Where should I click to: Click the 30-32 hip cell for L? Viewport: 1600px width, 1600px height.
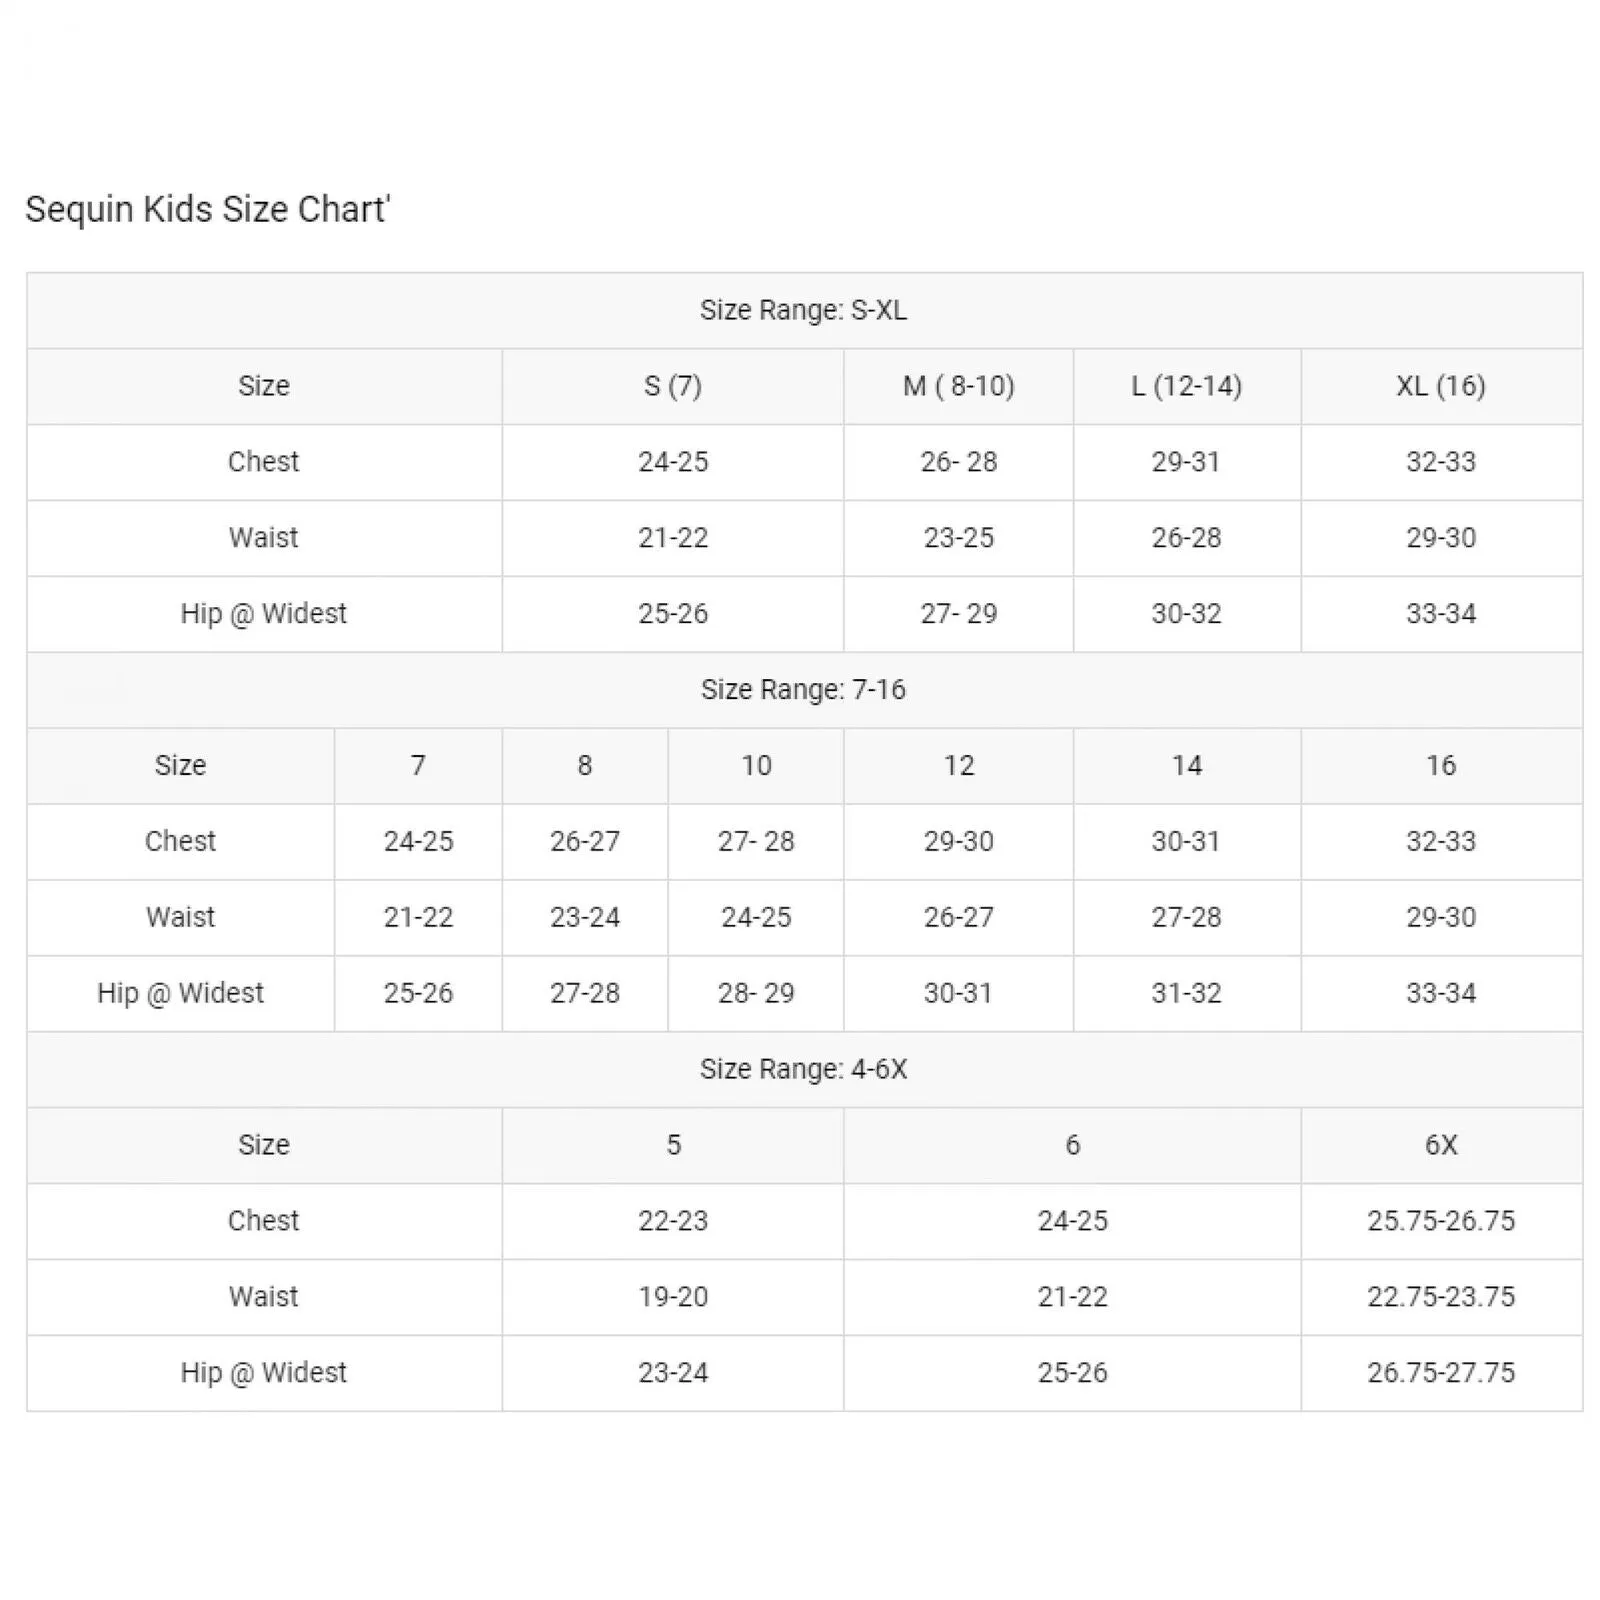(x=1187, y=614)
